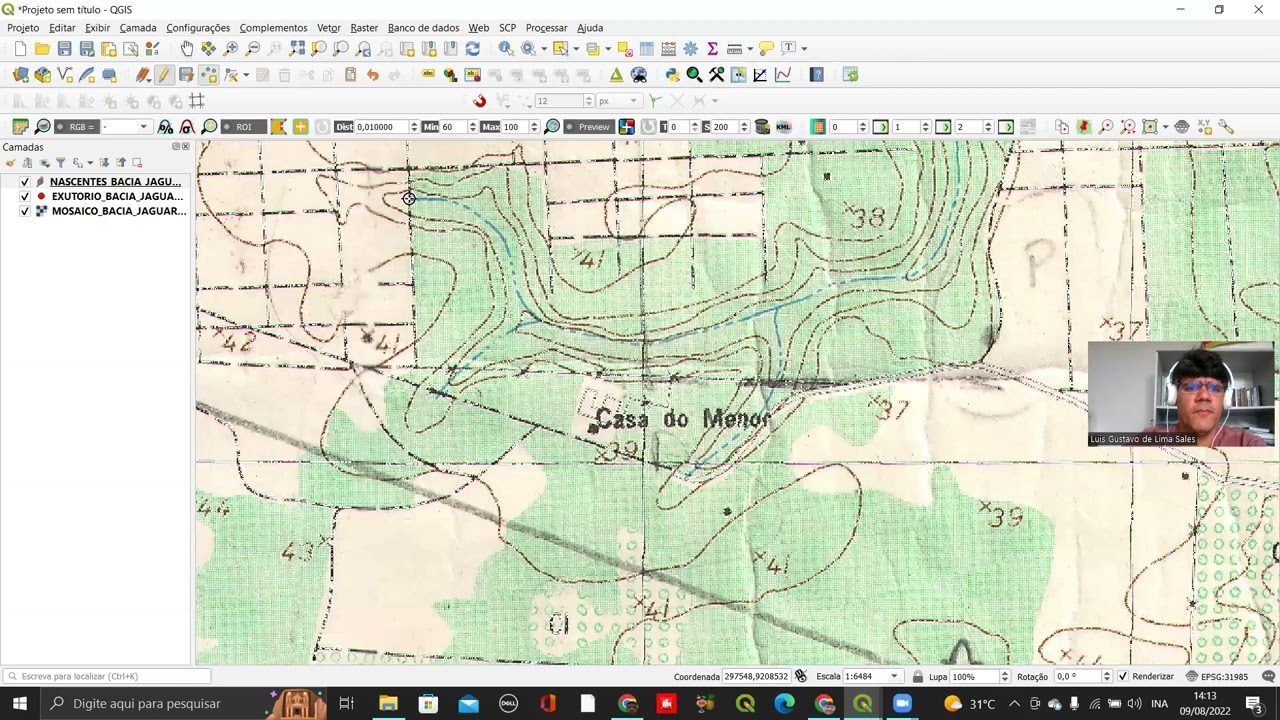Focus the locator search bar
This screenshot has width=1280, height=720.
tap(105, 677)
